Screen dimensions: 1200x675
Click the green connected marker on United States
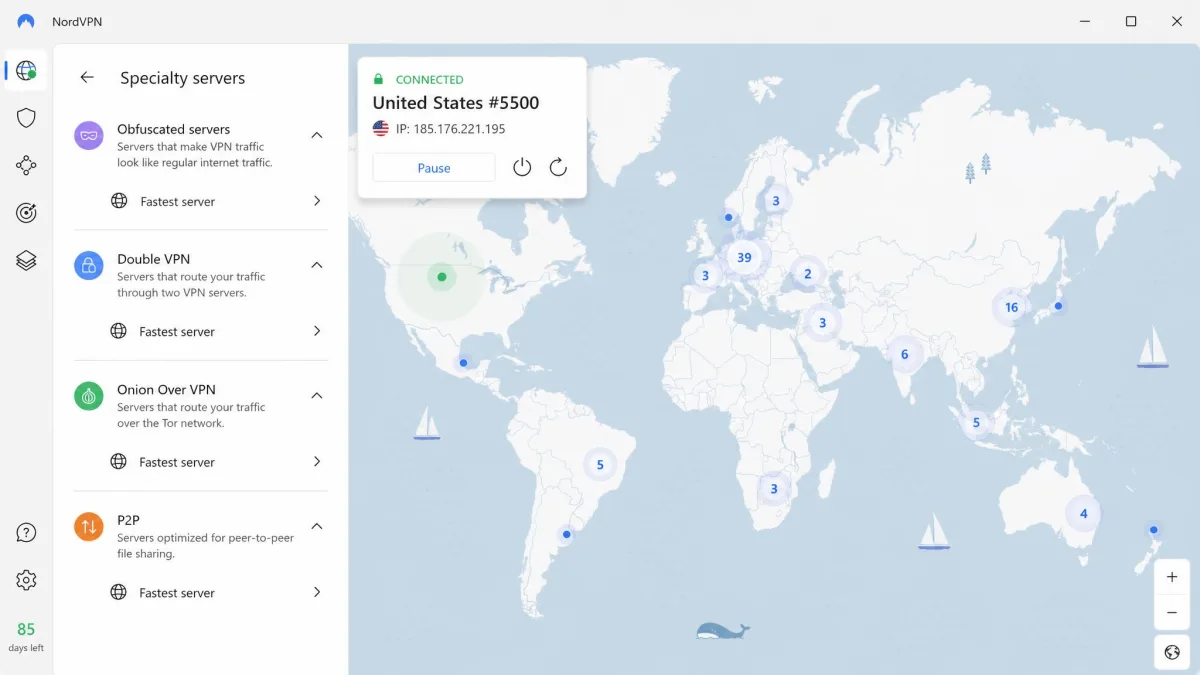pos(442,277)
